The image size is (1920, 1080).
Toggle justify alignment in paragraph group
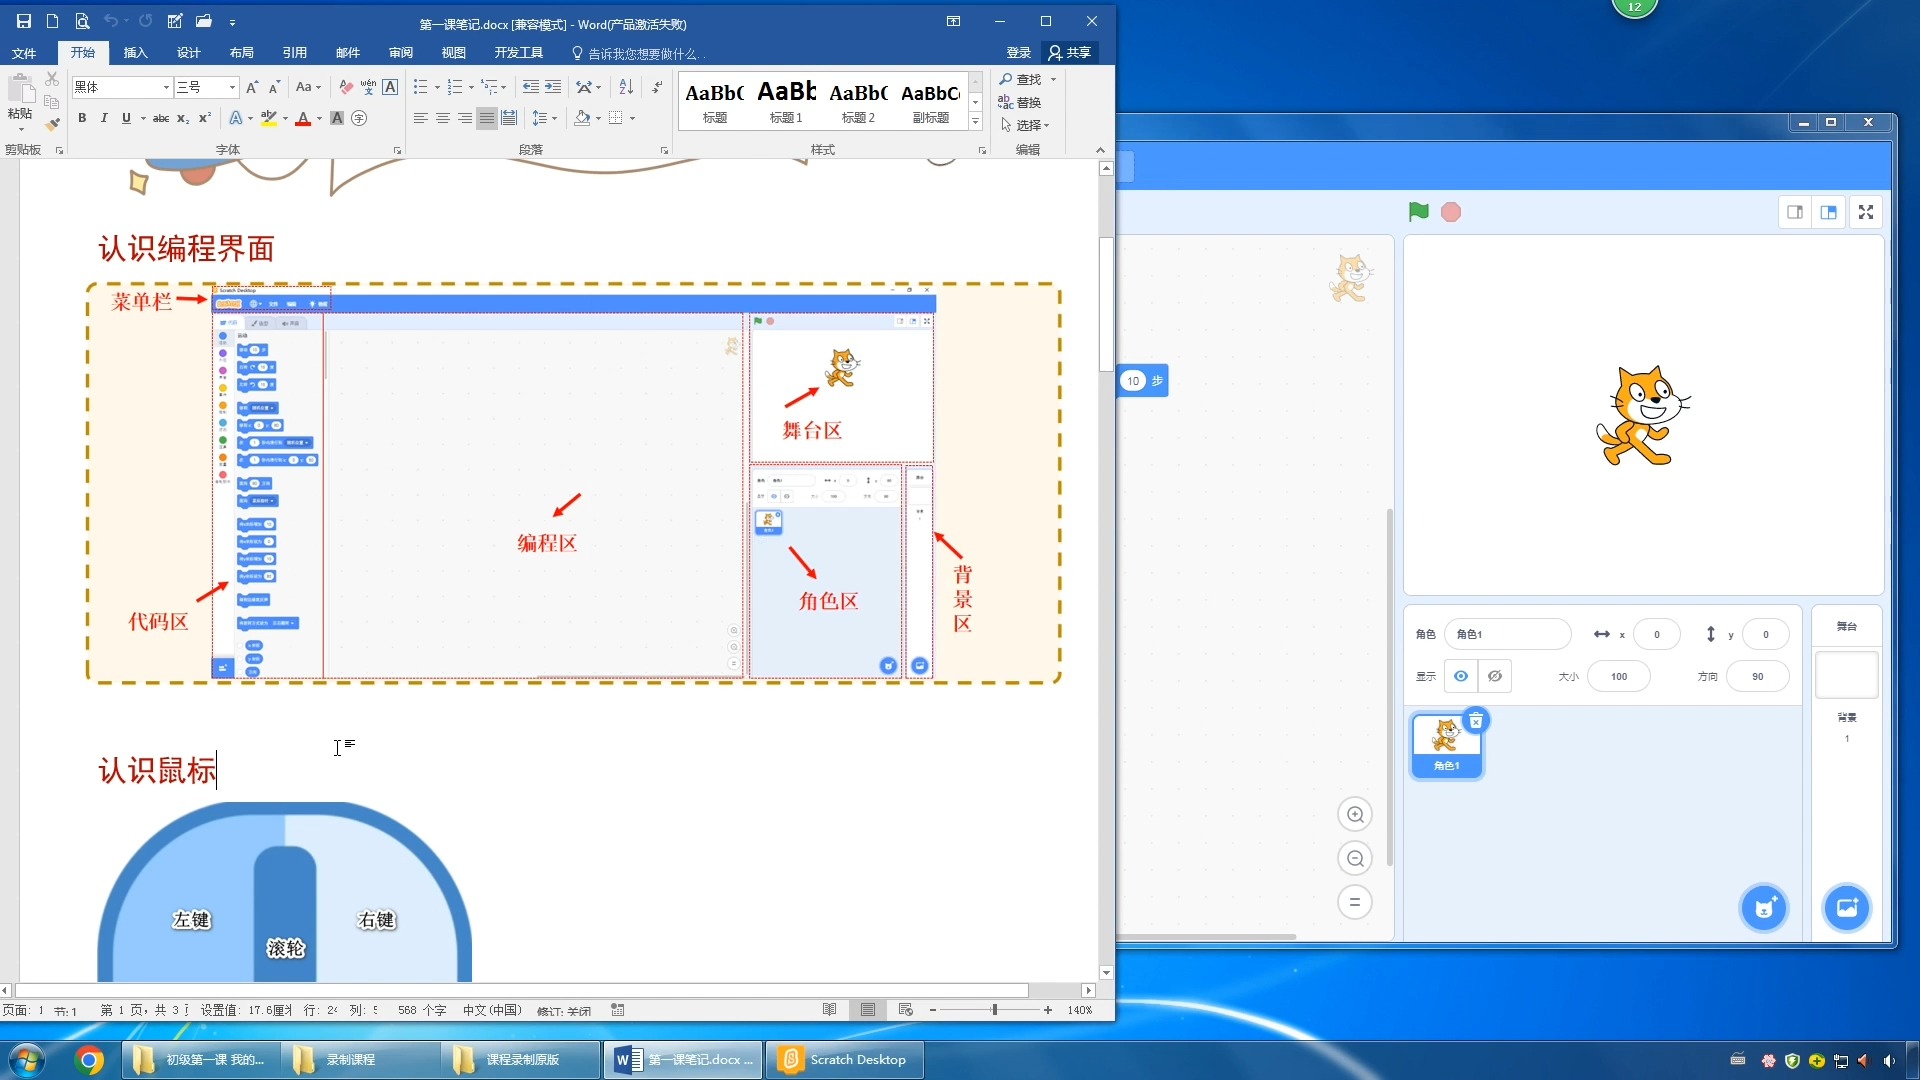487,118
